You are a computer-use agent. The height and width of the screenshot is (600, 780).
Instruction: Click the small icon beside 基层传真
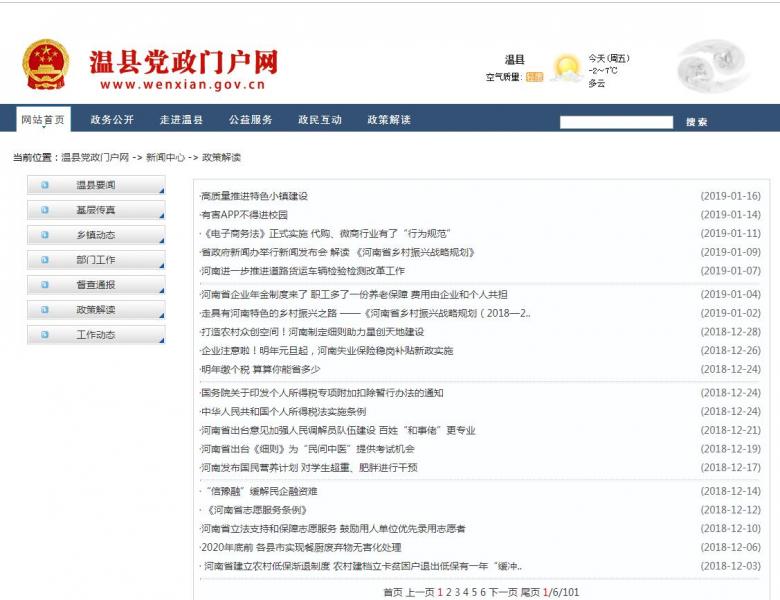[x=45, y=210]
